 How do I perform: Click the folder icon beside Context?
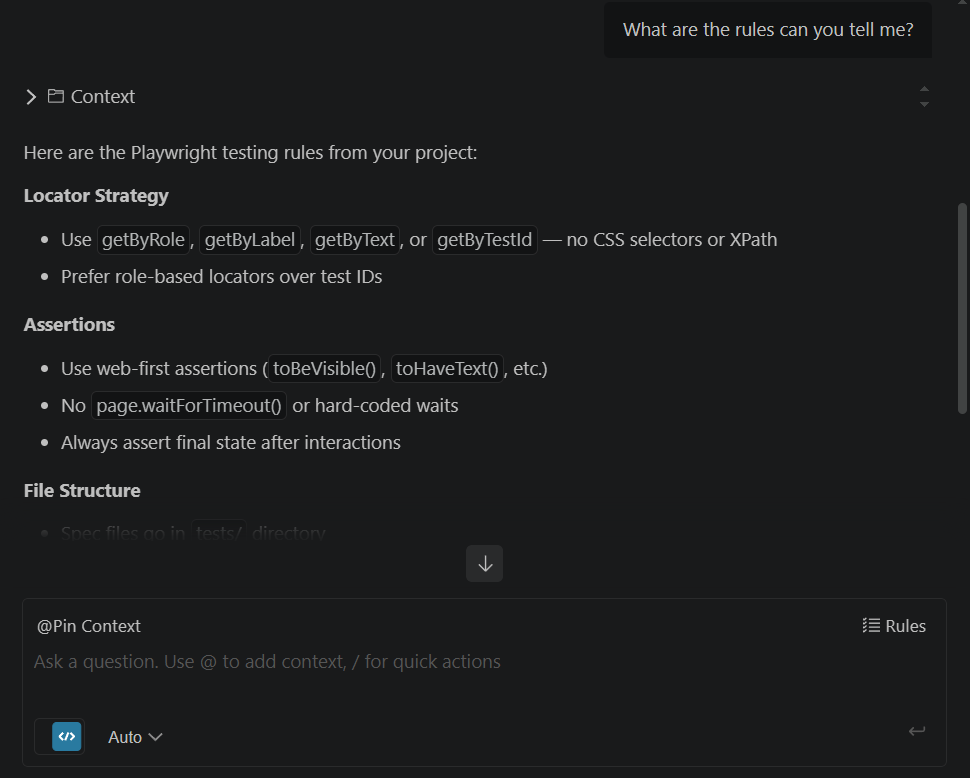56,97
